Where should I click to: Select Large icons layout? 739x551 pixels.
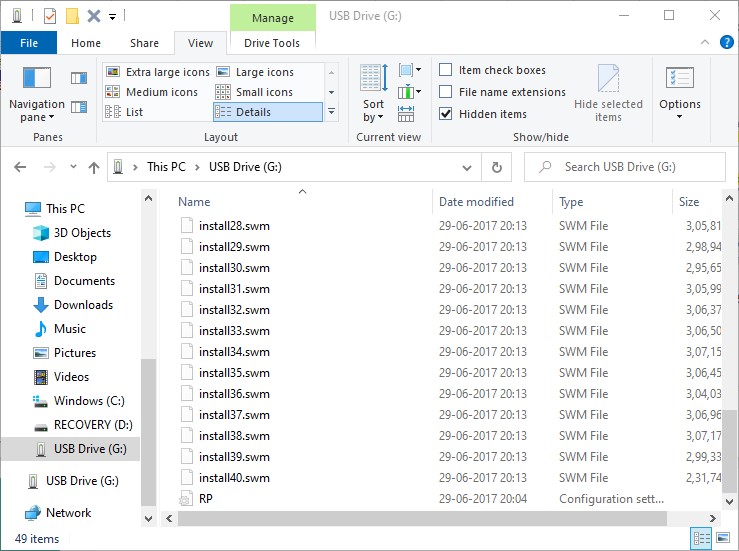[255, 72]
